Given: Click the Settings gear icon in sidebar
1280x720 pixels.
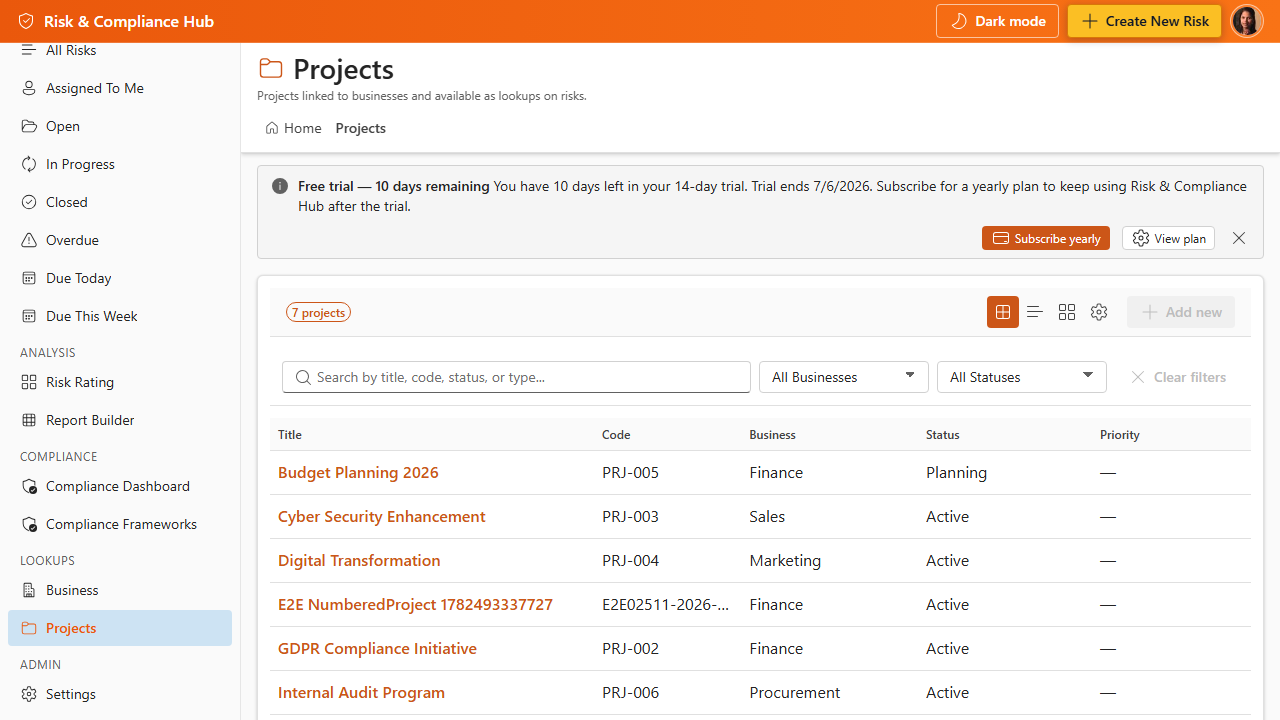Looking at the screenshot, I should coord(29,694).
